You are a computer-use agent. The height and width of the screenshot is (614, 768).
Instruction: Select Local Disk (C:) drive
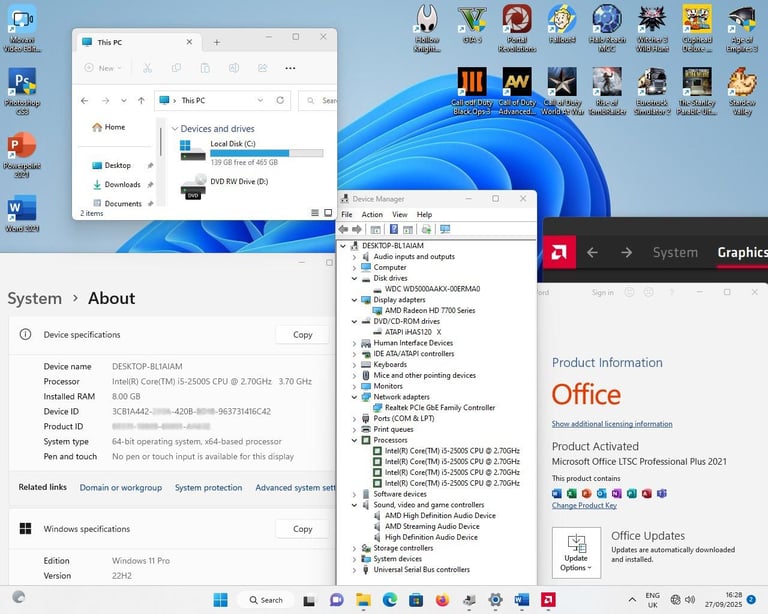click(x=251, y=154)
